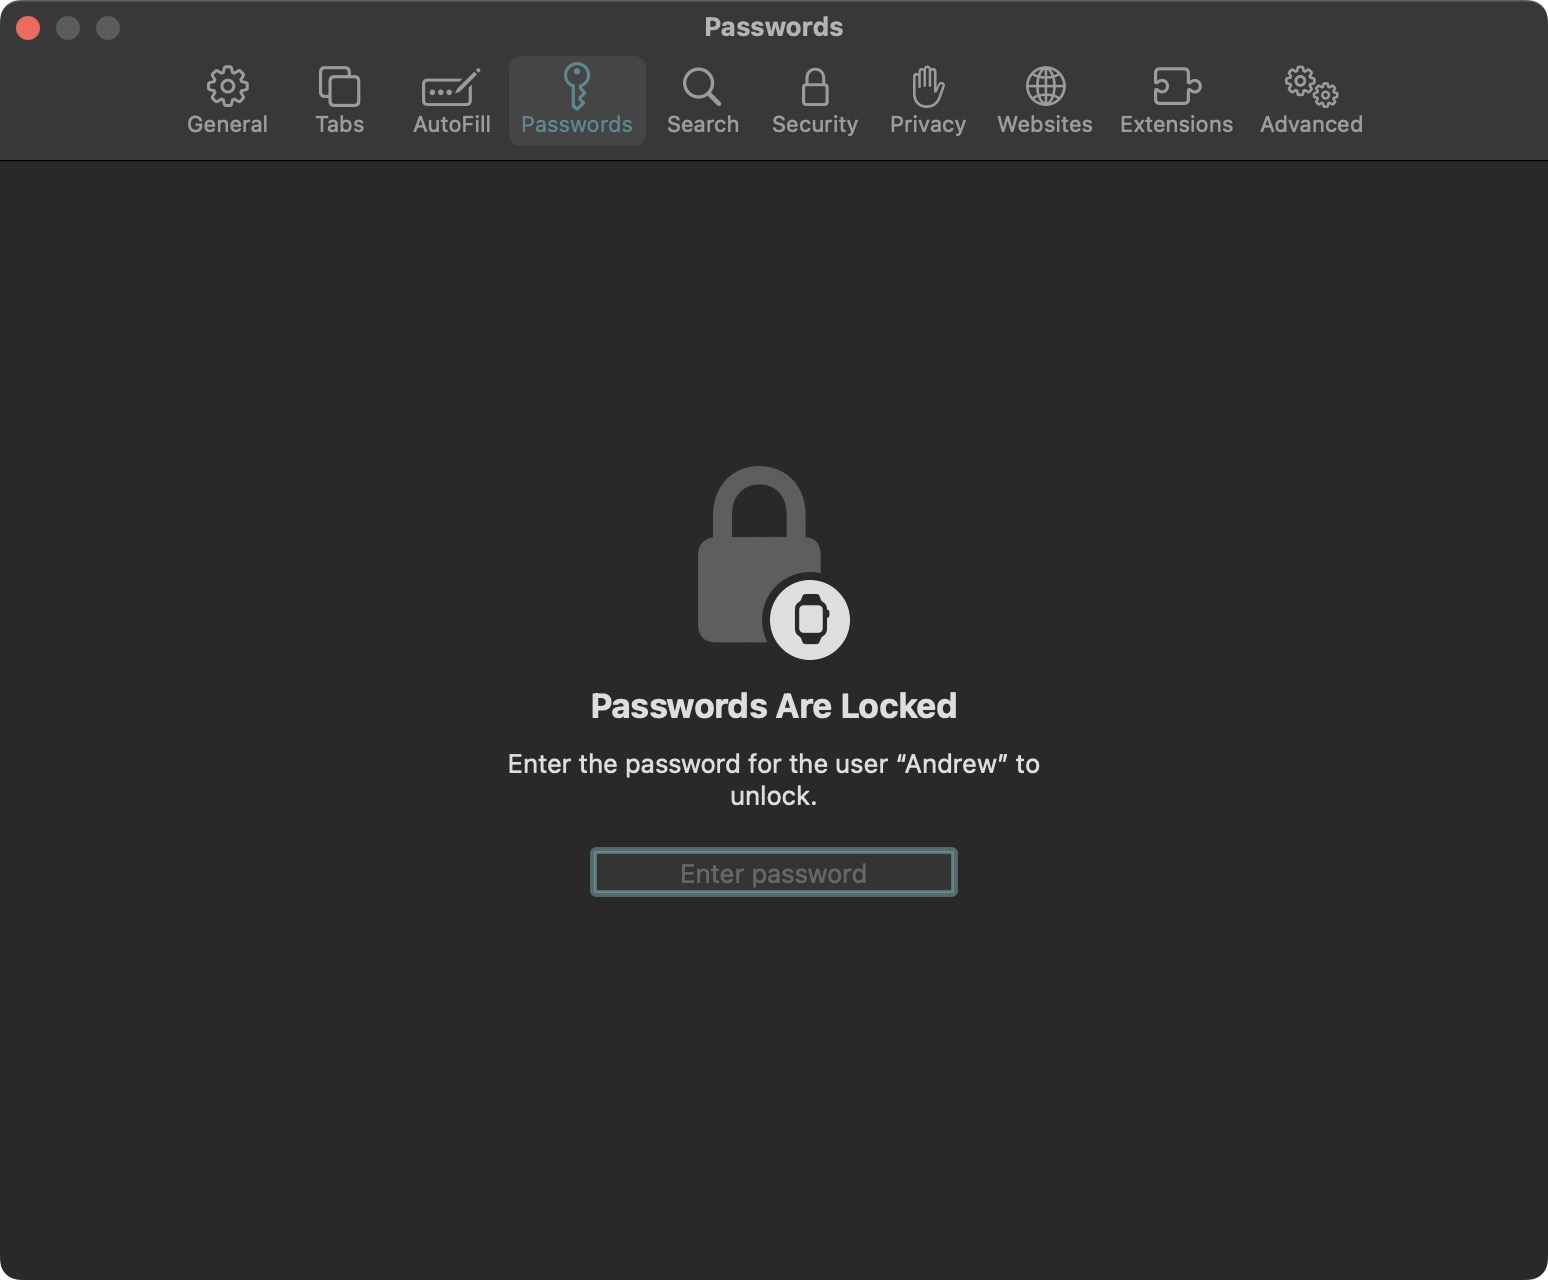This screenshot has height=1280, width=1548.
Task: Open the Extensions puzzle piece icon
Action: point(1177,87)
